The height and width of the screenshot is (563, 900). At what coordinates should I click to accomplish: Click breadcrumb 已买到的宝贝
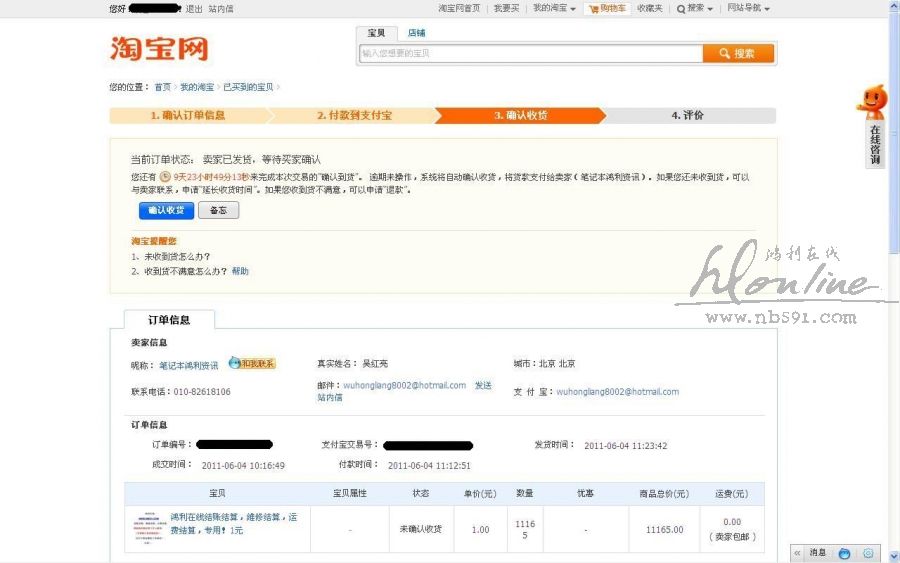pos(248,87)
